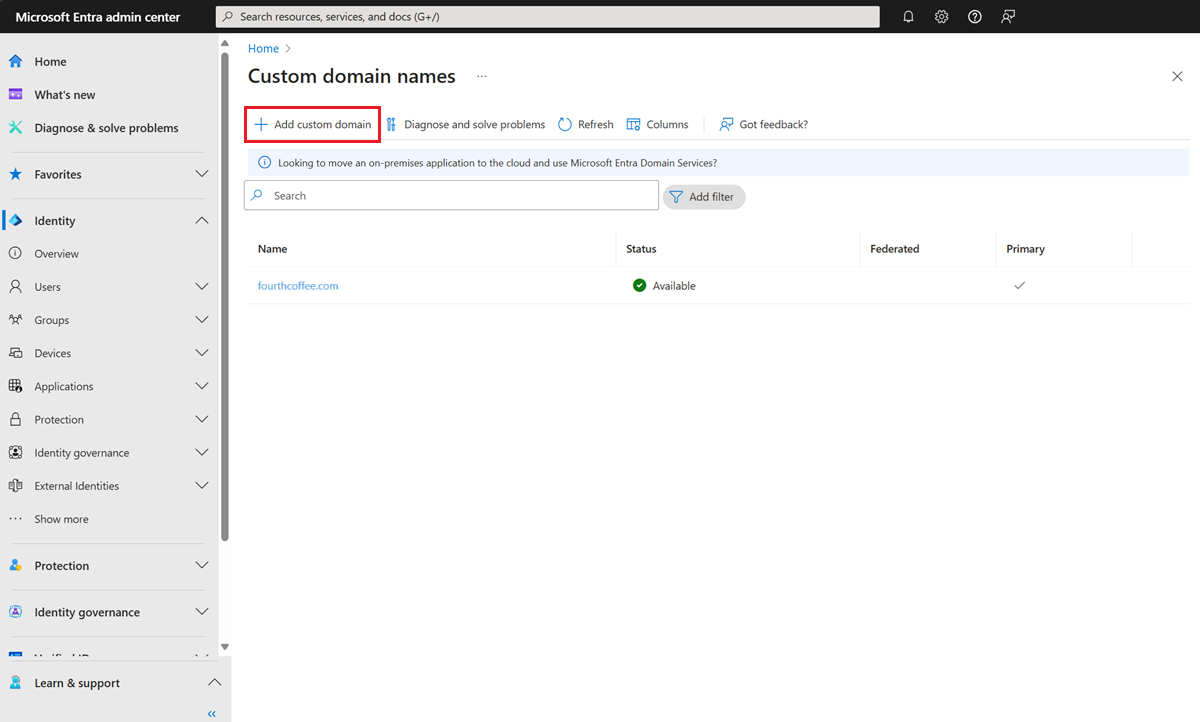This screenshot has width=1200, height=722.
Task: Collapse the Identity section
Action: pos(202,220)
